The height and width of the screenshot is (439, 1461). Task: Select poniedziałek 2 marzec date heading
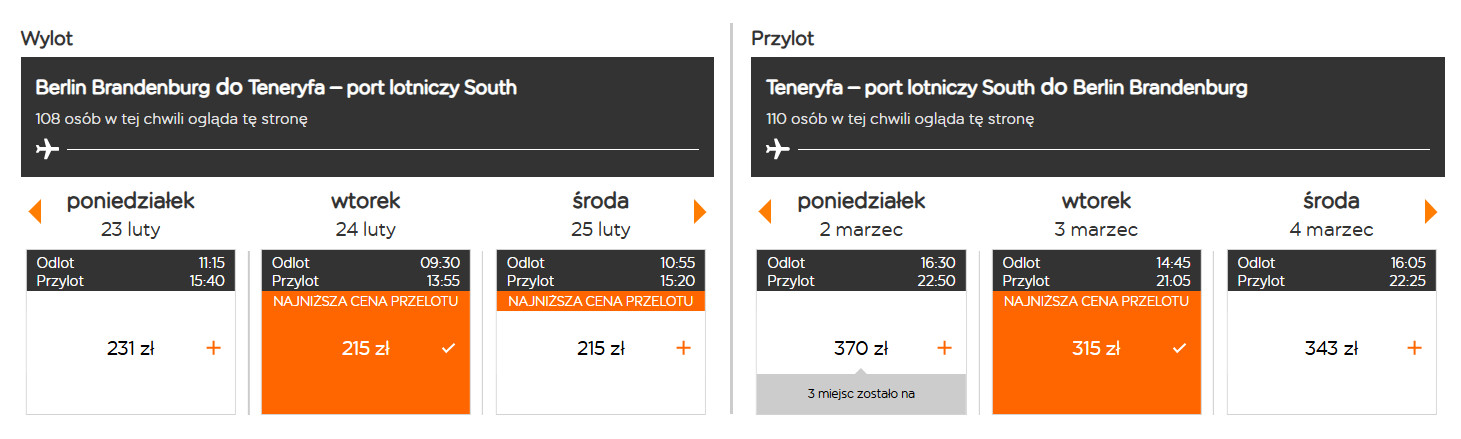pyautogui.click(x=861, y=213)
